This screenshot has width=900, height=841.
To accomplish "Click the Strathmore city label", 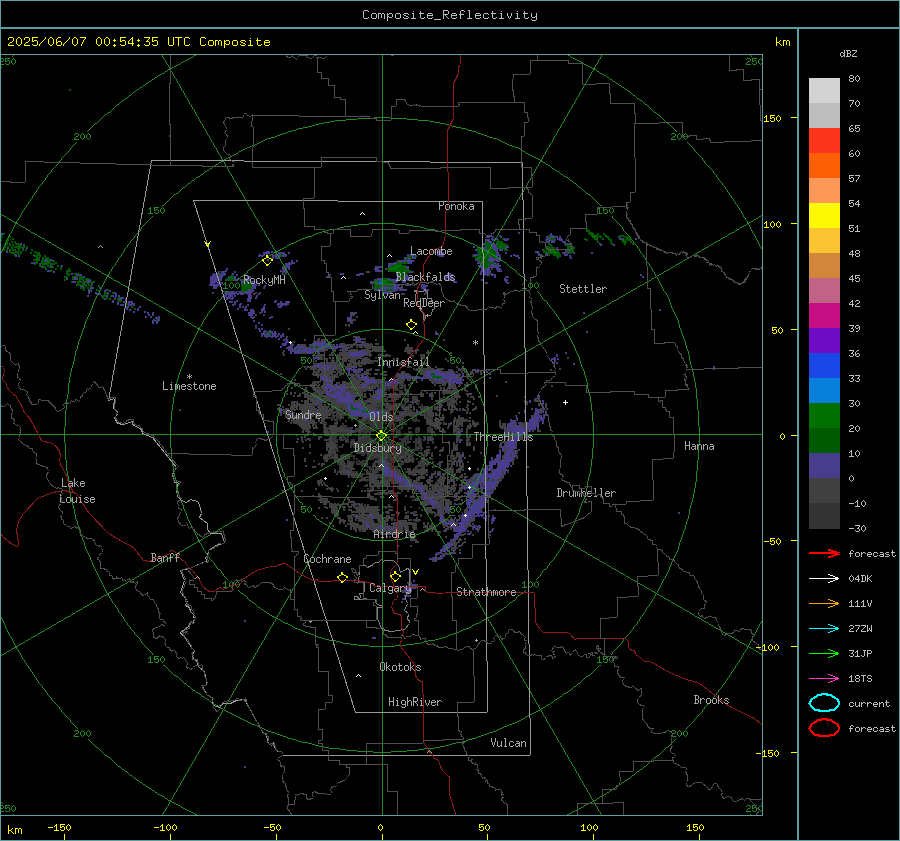I will 486,592.
